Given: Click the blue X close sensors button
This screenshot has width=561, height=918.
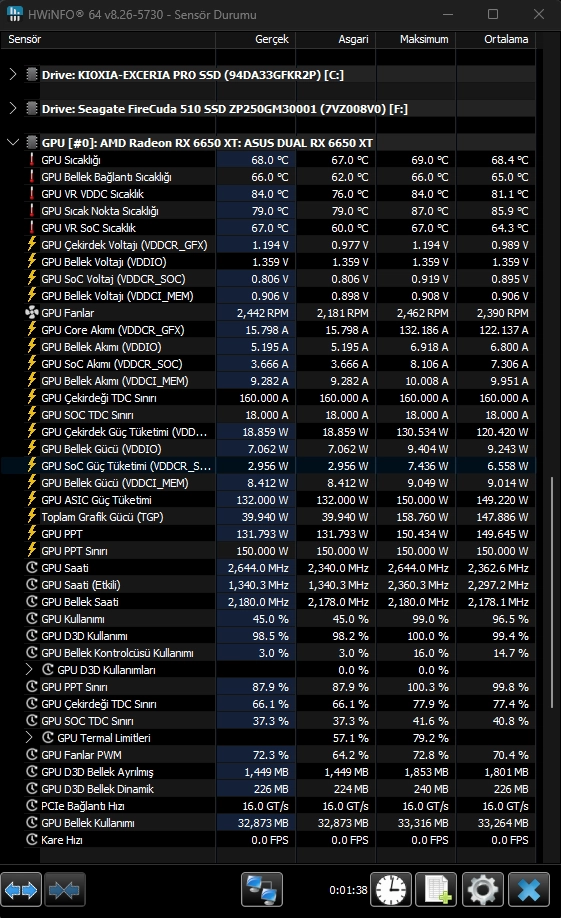Looking at the screenshot, I should pyautogui.click(x=529, y=890).
